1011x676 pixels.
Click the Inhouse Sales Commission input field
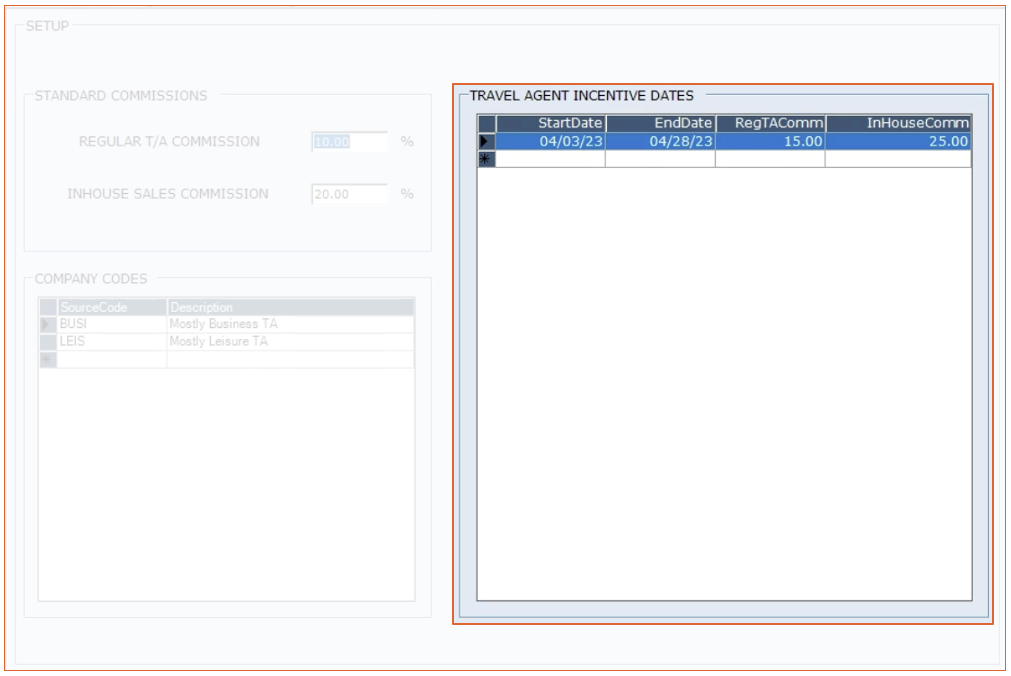[x=349, y=194]
